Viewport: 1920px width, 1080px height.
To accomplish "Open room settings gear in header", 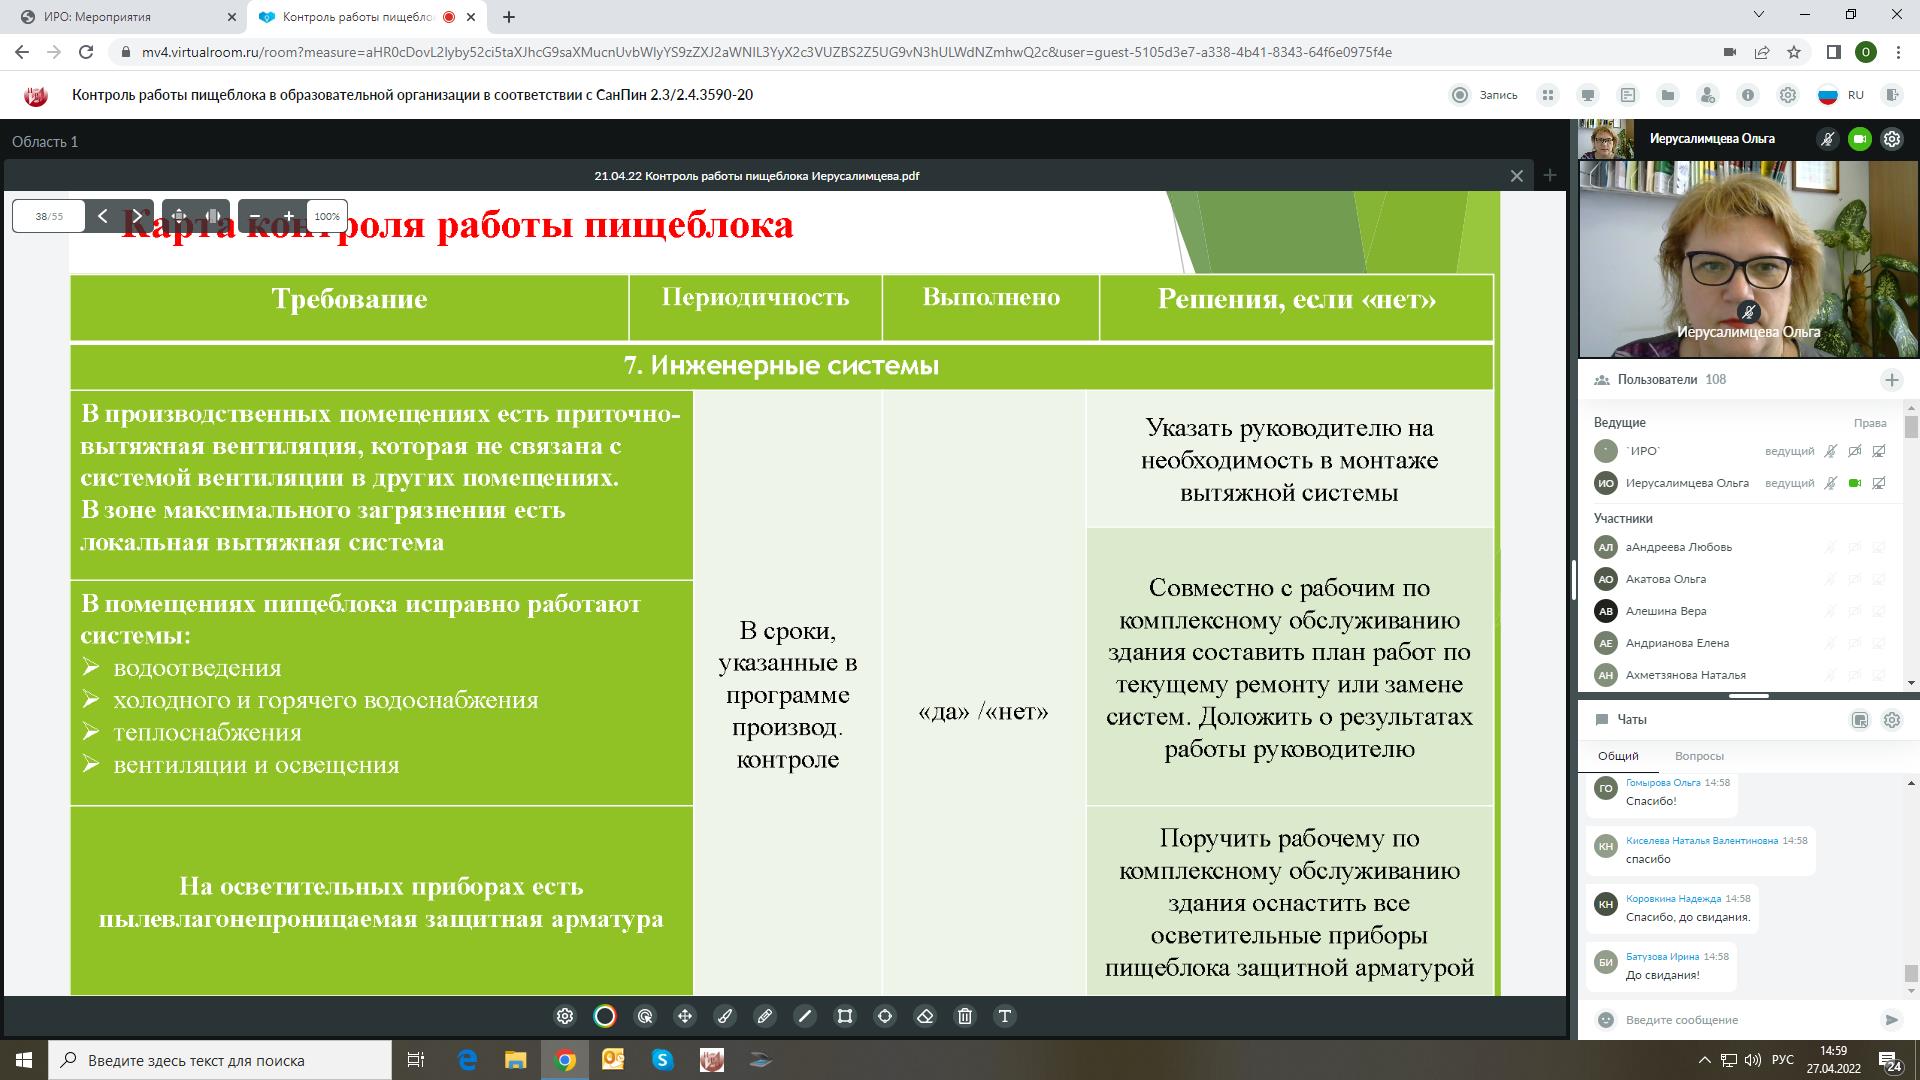I will pos(1788,95).
